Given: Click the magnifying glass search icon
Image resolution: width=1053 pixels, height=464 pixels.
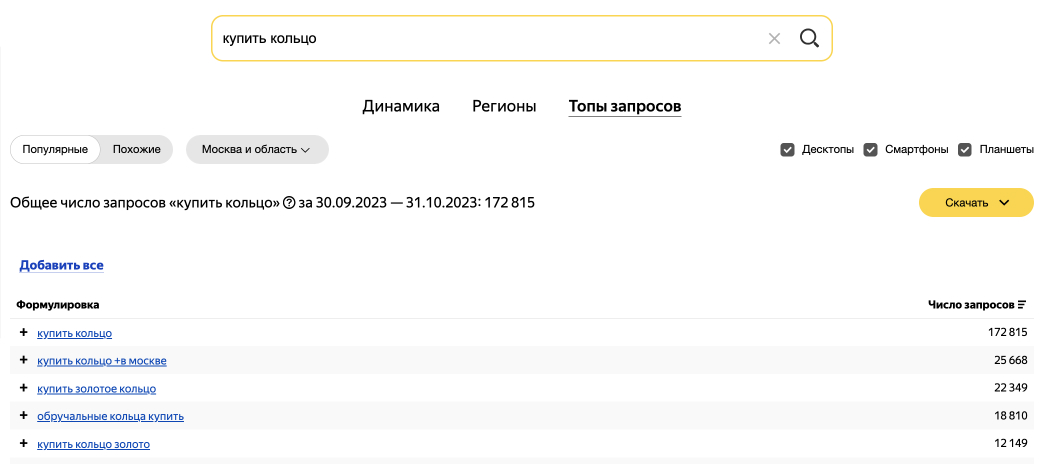Looking at the screenshot, I should 809,39.
